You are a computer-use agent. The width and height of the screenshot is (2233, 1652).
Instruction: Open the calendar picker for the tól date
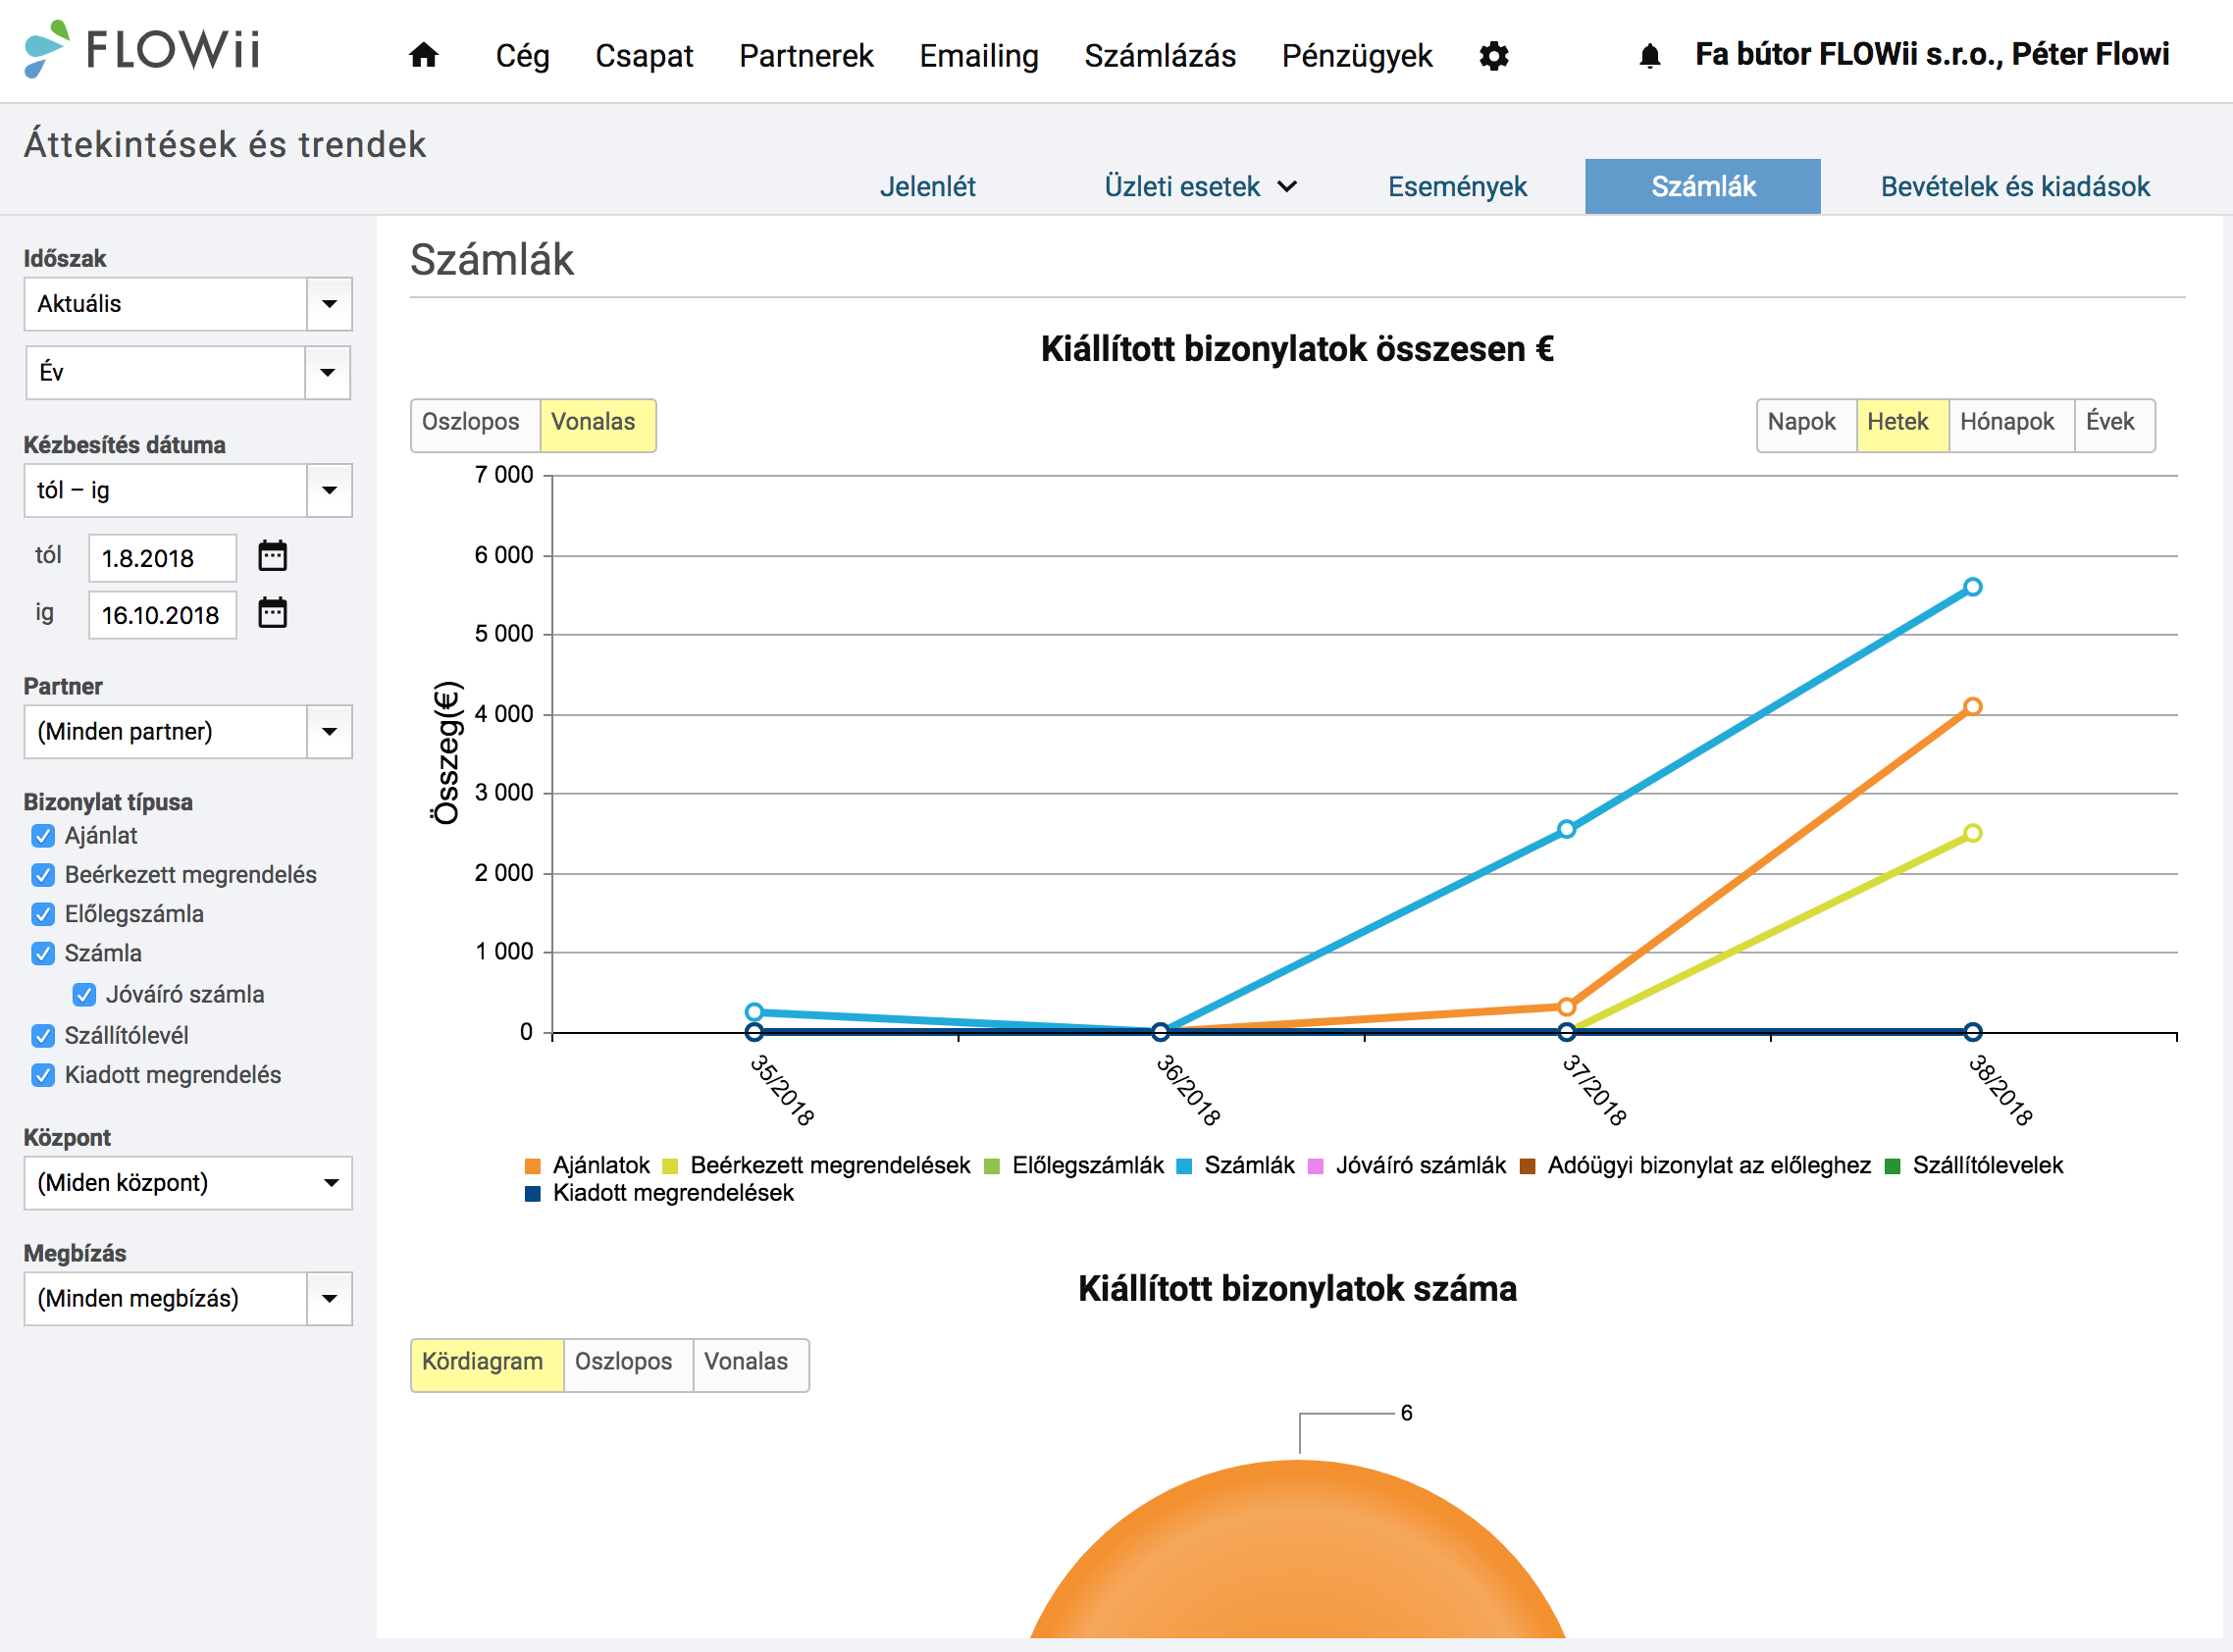(x=272, y=555)
